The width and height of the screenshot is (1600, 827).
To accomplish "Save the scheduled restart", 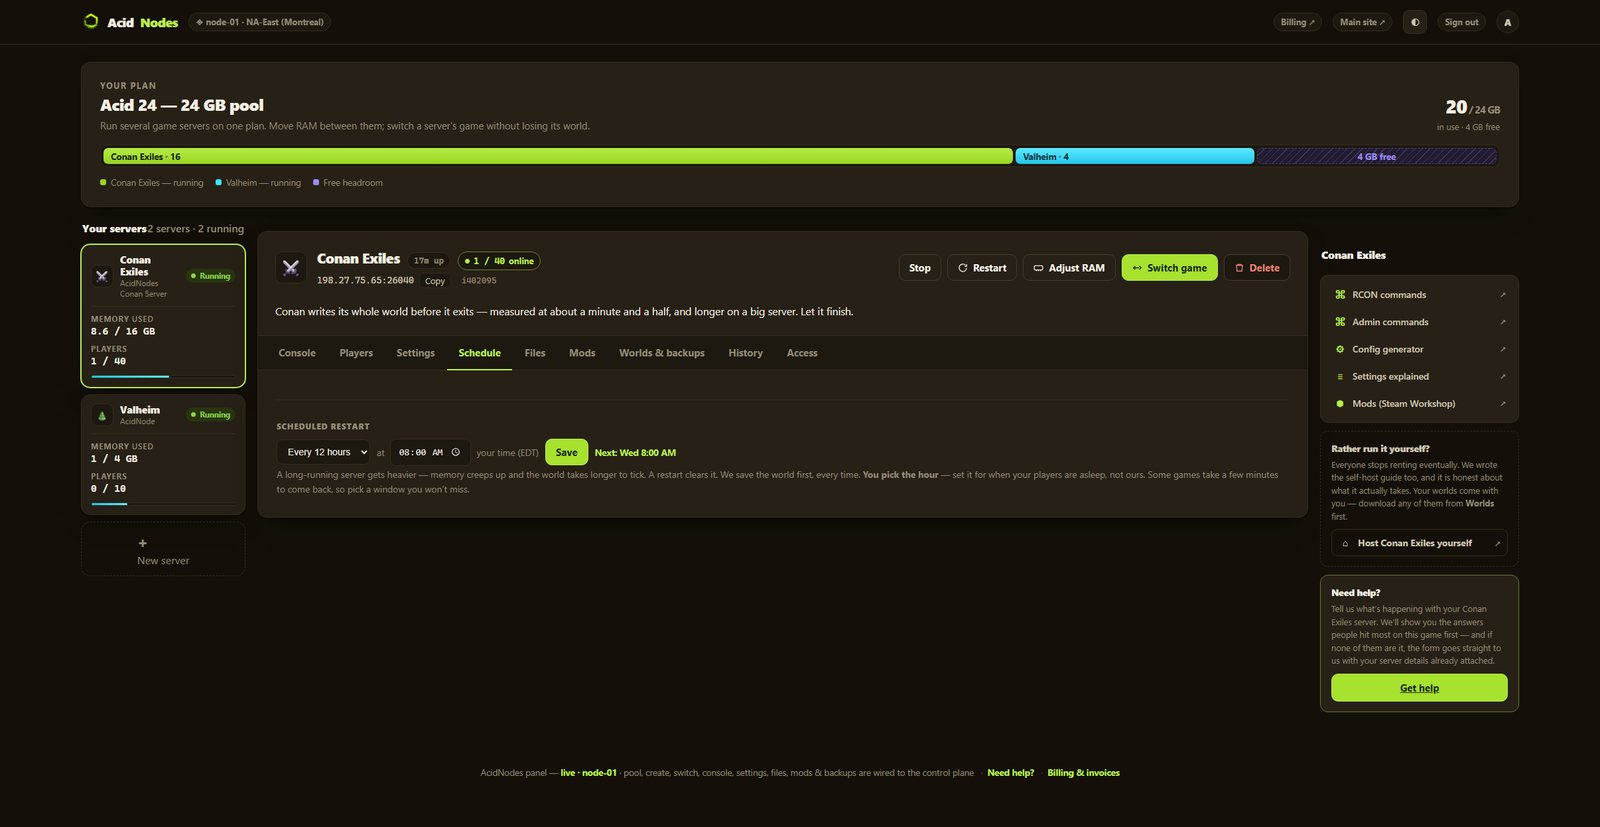I will [567, 452].
